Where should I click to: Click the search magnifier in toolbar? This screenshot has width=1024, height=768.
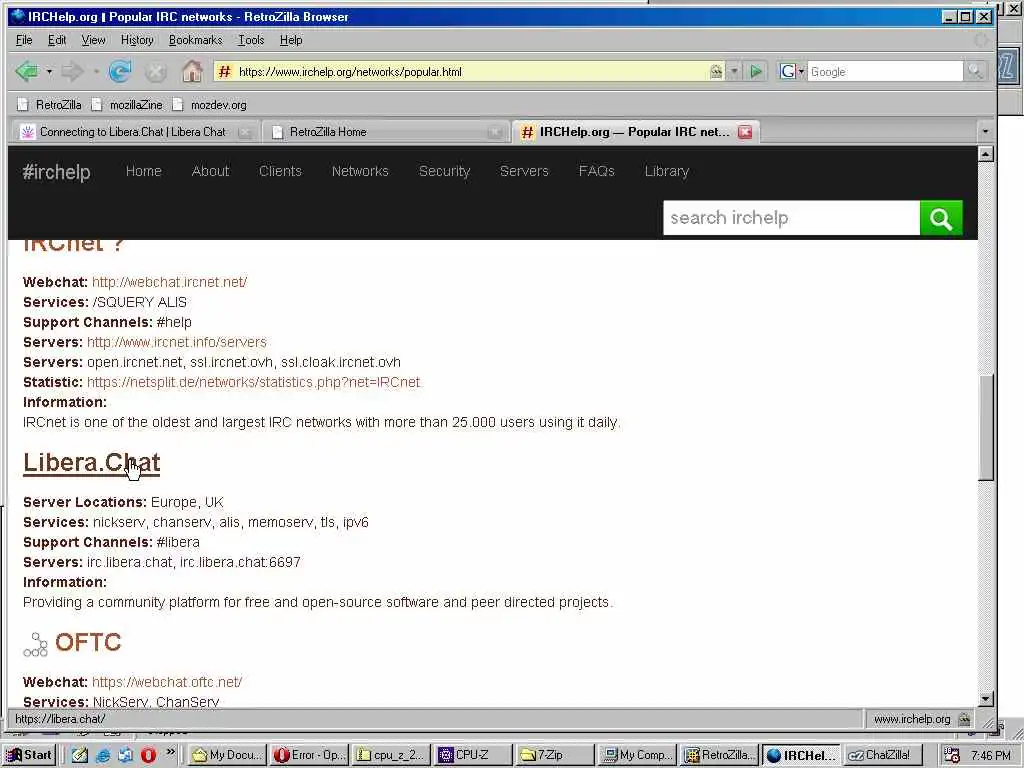(x=975, y=71)
